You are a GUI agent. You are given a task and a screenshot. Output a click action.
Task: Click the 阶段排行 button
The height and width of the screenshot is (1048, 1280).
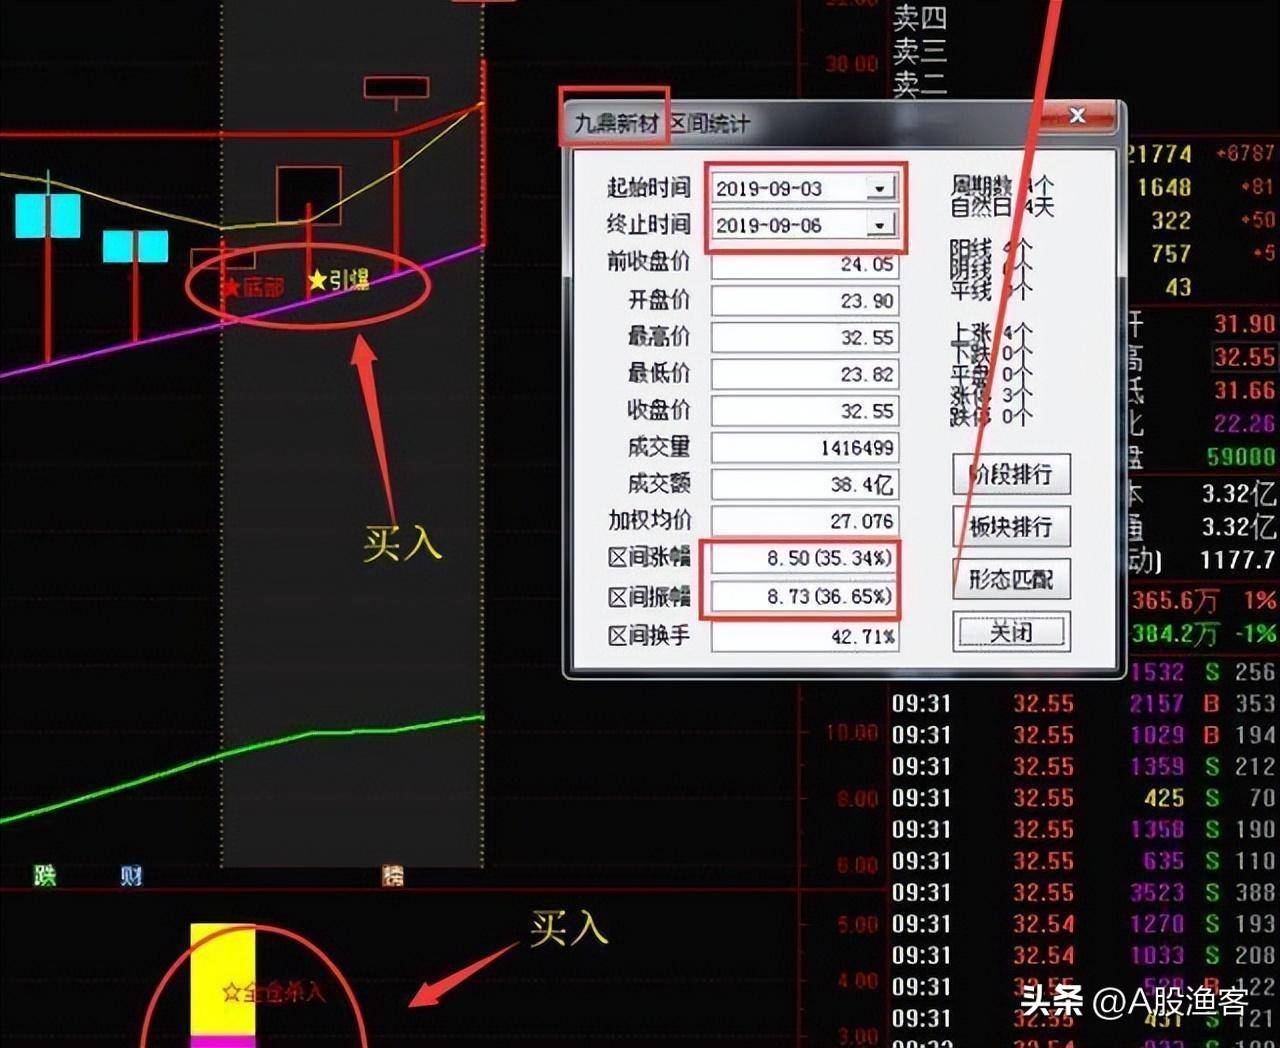[x=1011, y=474]
